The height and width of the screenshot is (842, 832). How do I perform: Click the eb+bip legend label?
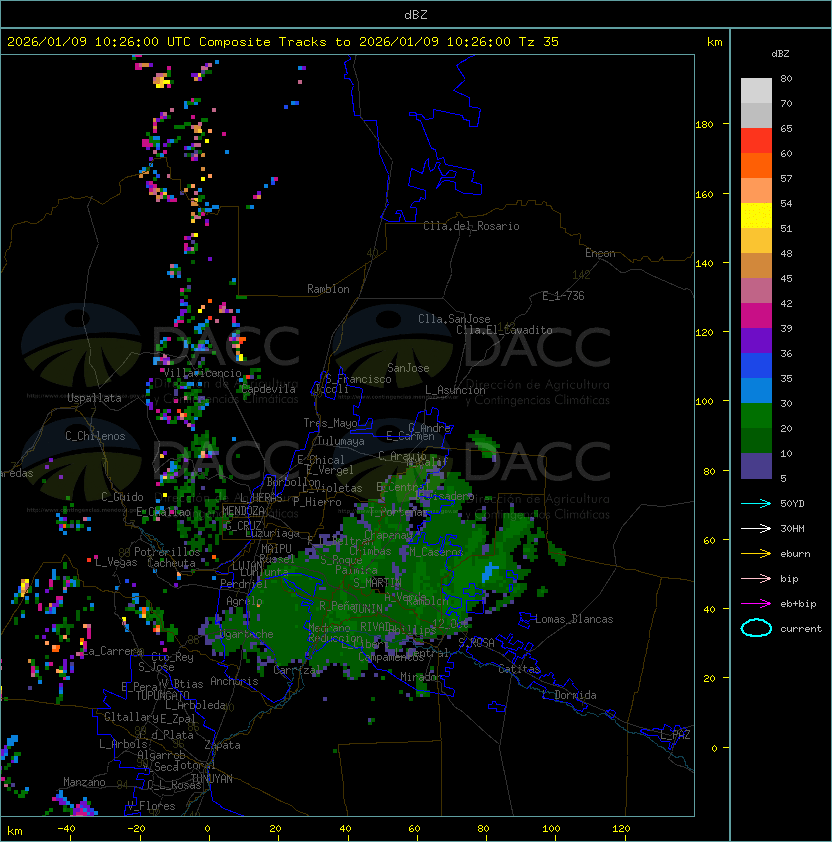pyautogui.click(x=798, y=604)
